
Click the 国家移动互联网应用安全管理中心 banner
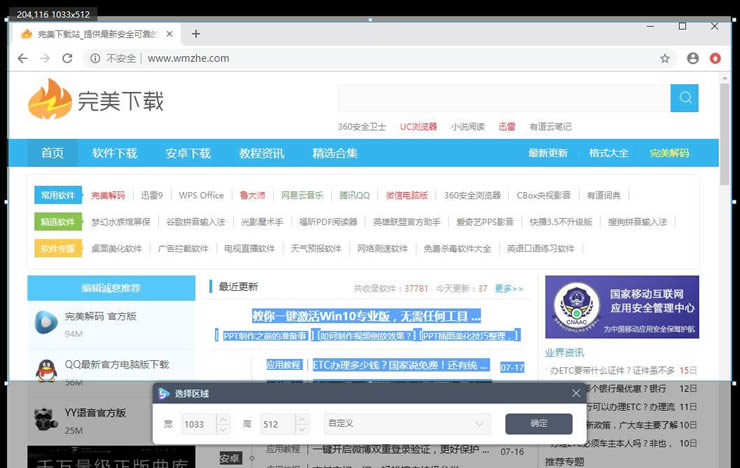point(622,307)
